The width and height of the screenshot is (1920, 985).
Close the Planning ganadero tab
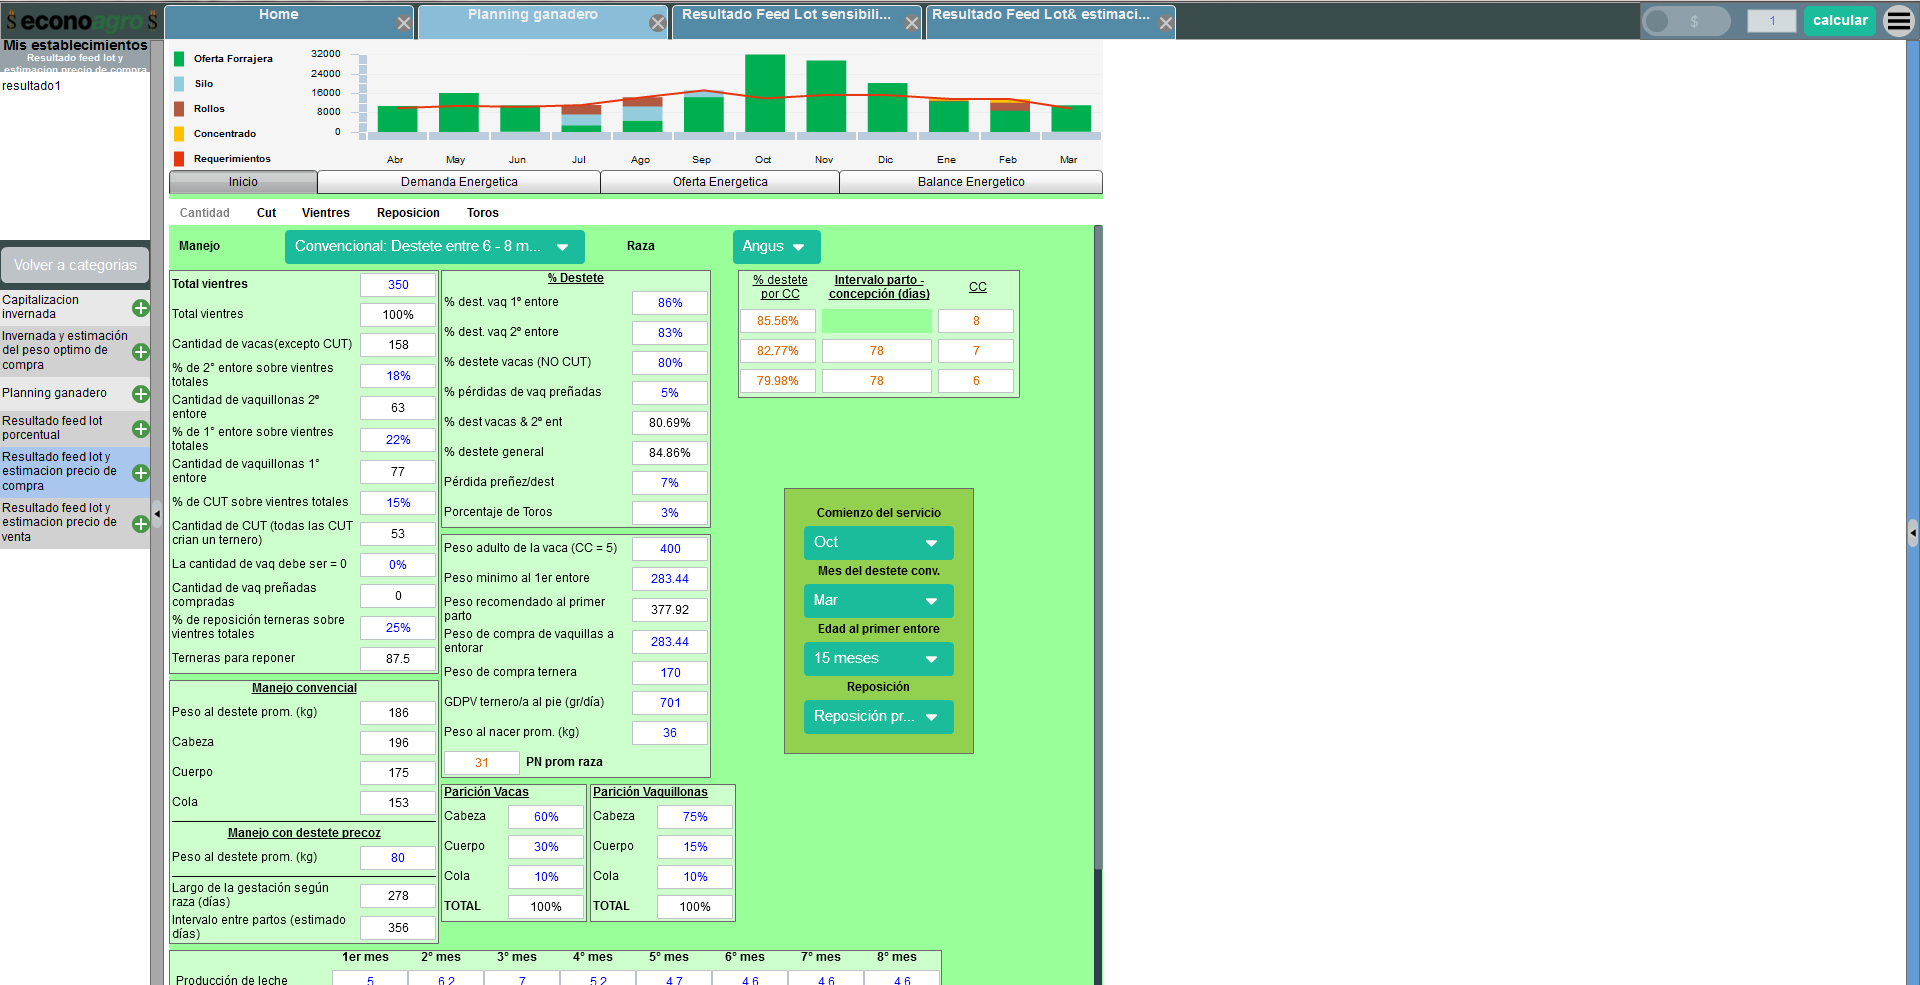(x=657, y=23)
